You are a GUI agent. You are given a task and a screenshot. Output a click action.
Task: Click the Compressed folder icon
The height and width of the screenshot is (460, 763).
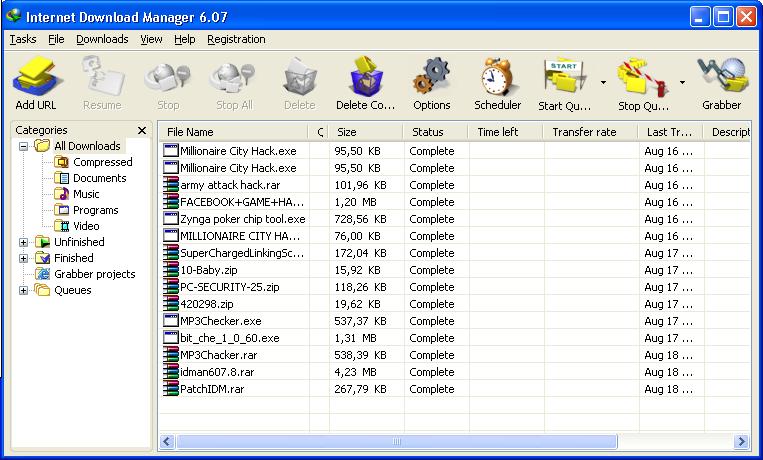pyautogui.click(x=61, y=162)
